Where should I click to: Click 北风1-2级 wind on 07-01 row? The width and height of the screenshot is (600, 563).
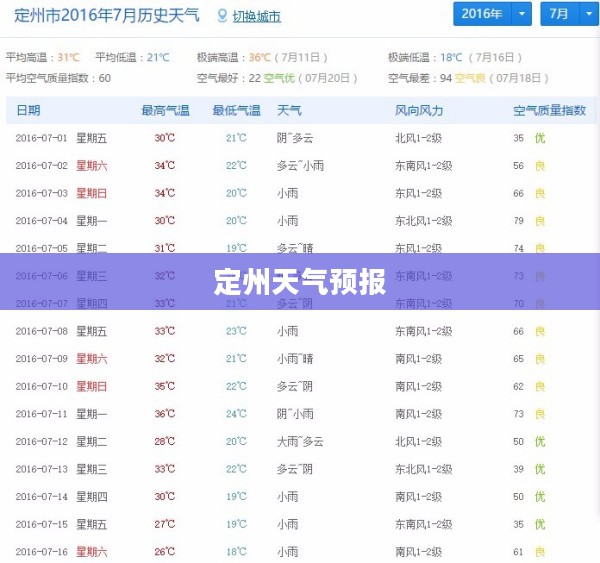coord(418,138)
